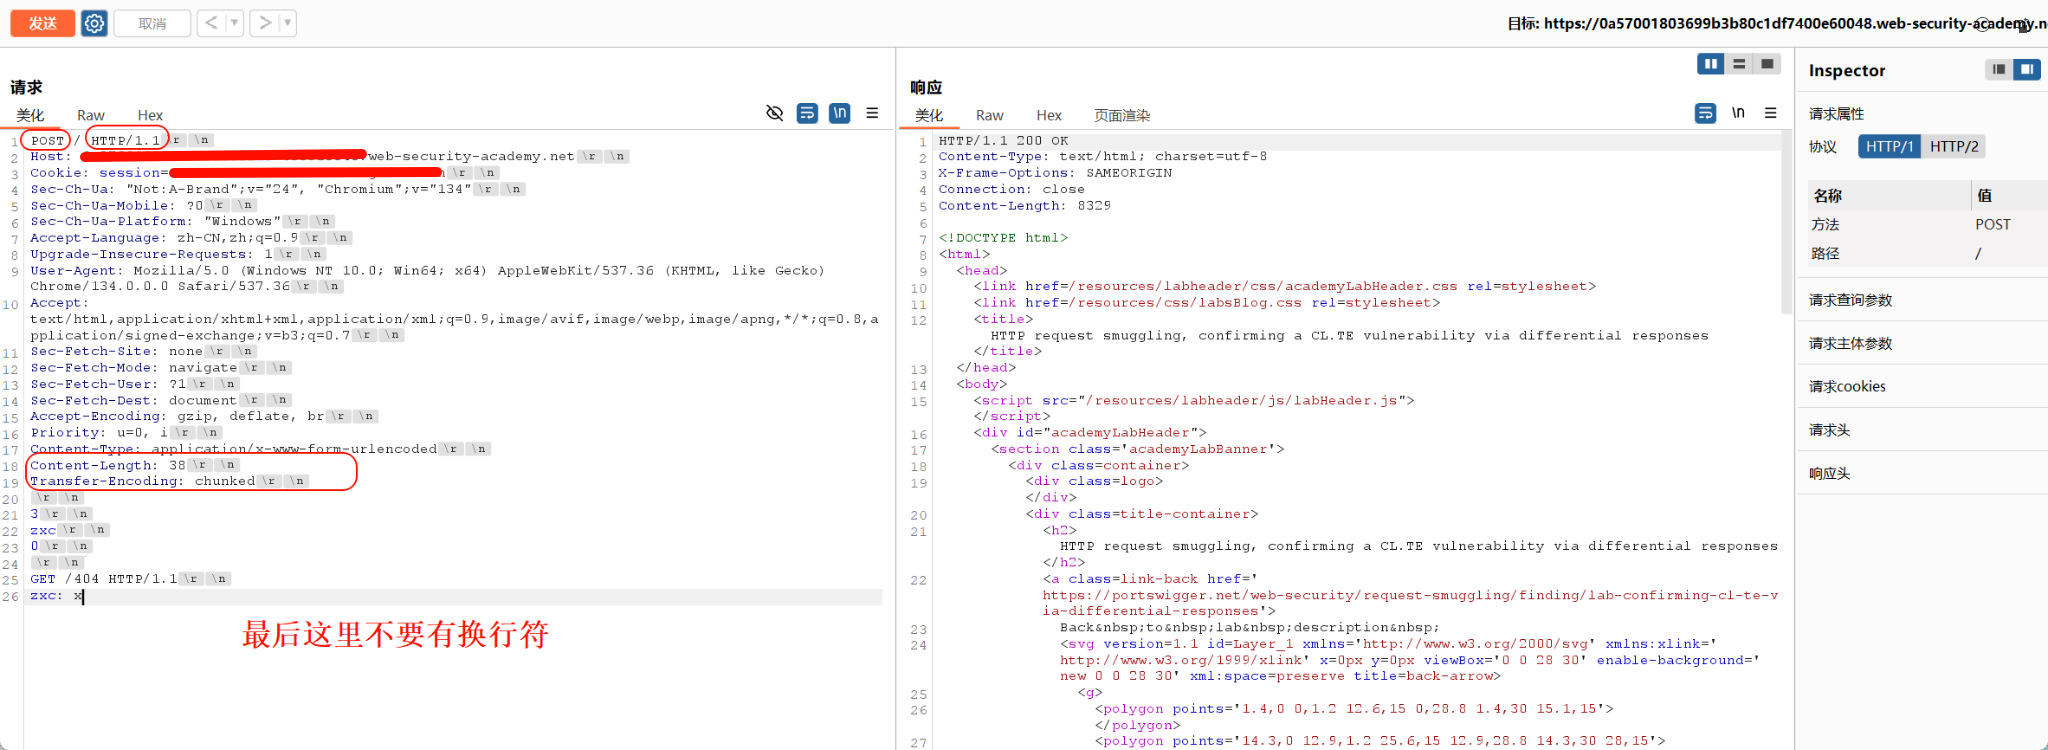Dock Inspector panel to right icon
Image resolution: width=2048 pixels, height=750 pixels.
point(2027,69)
